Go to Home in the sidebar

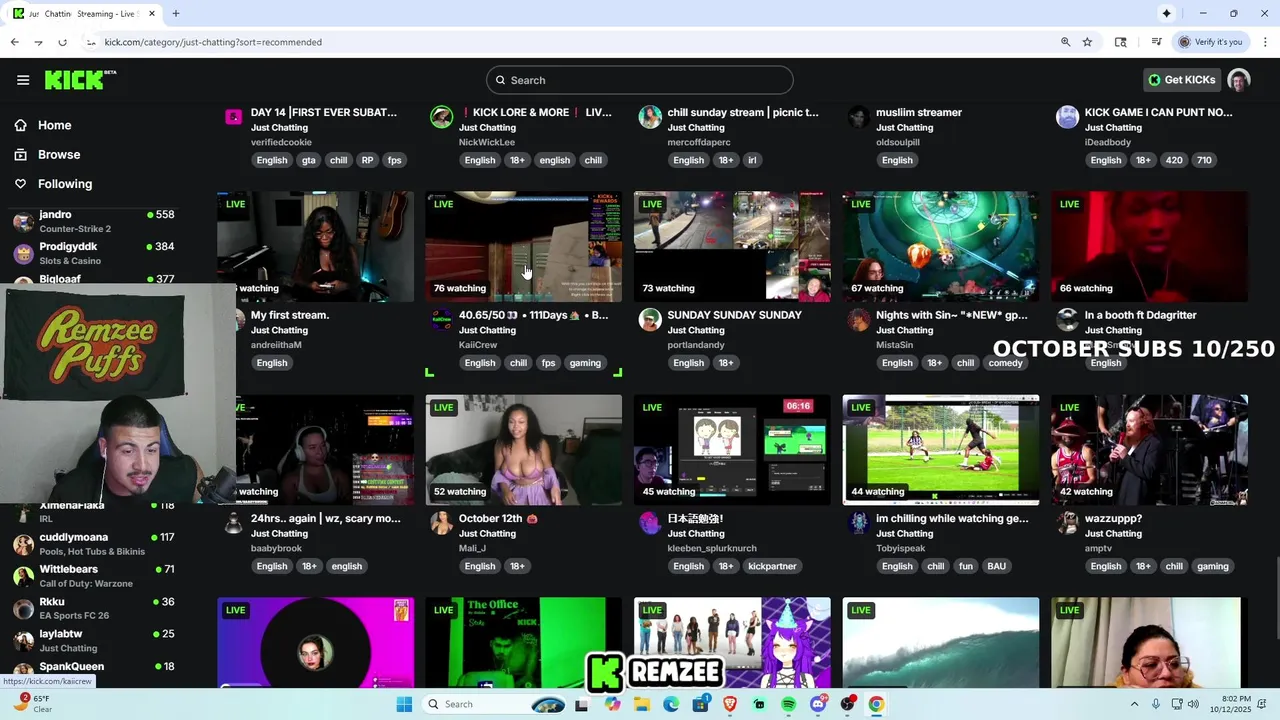pyautogui.click(x=55, y=125)
